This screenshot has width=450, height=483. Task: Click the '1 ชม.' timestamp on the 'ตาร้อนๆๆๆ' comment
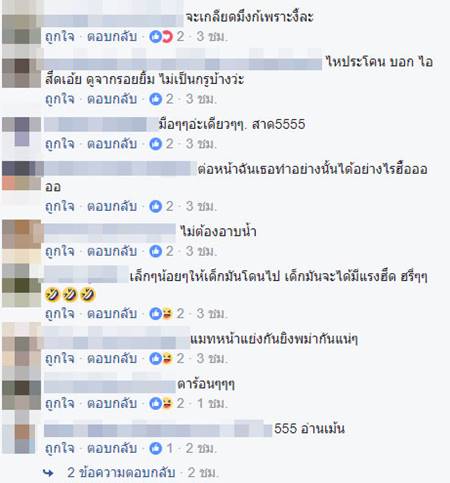pyautogui.click(x=212, y=403)
